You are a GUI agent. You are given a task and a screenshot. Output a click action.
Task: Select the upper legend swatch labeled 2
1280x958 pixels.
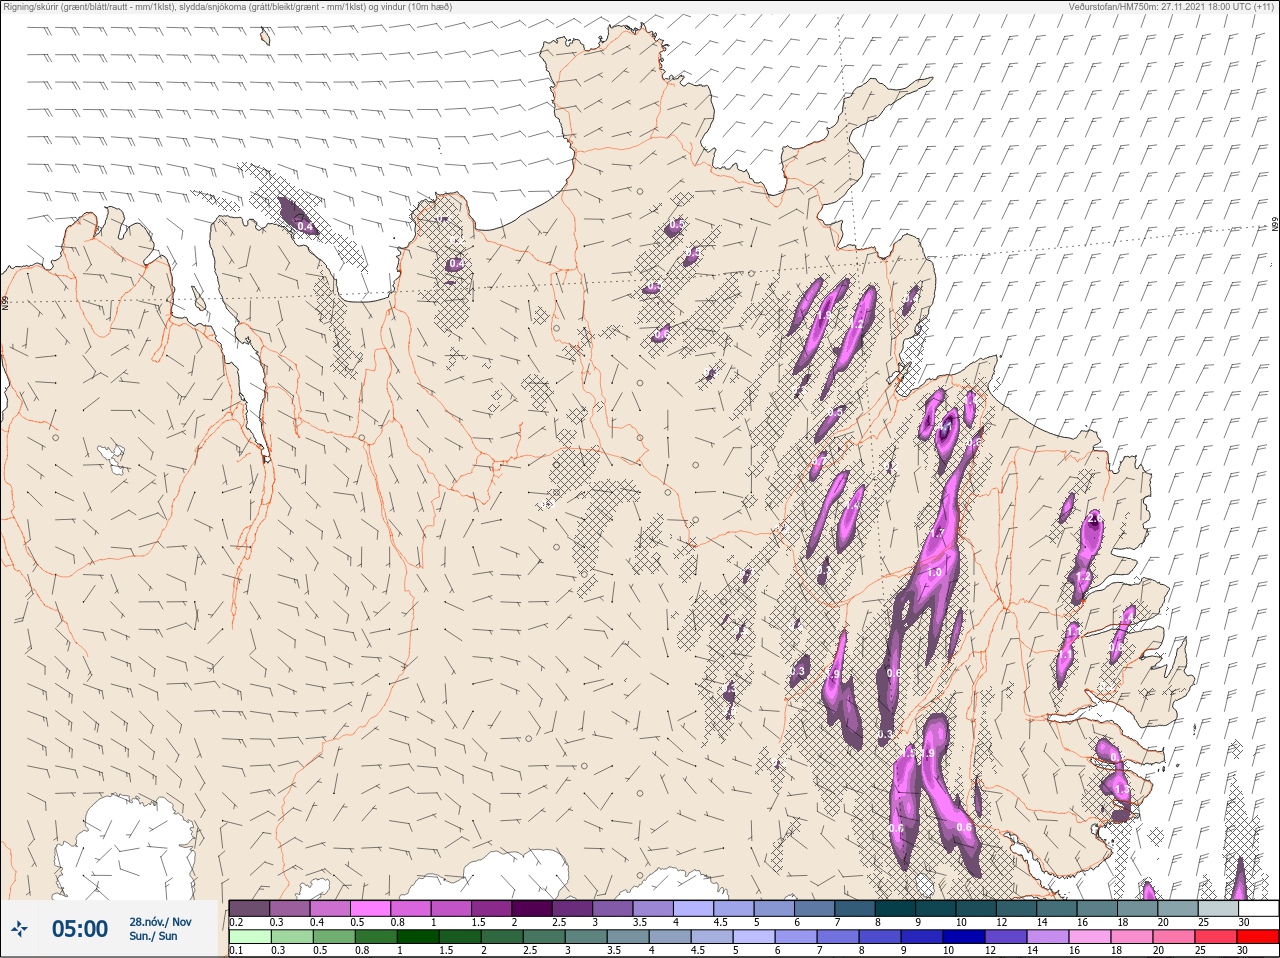click(533, 908)
